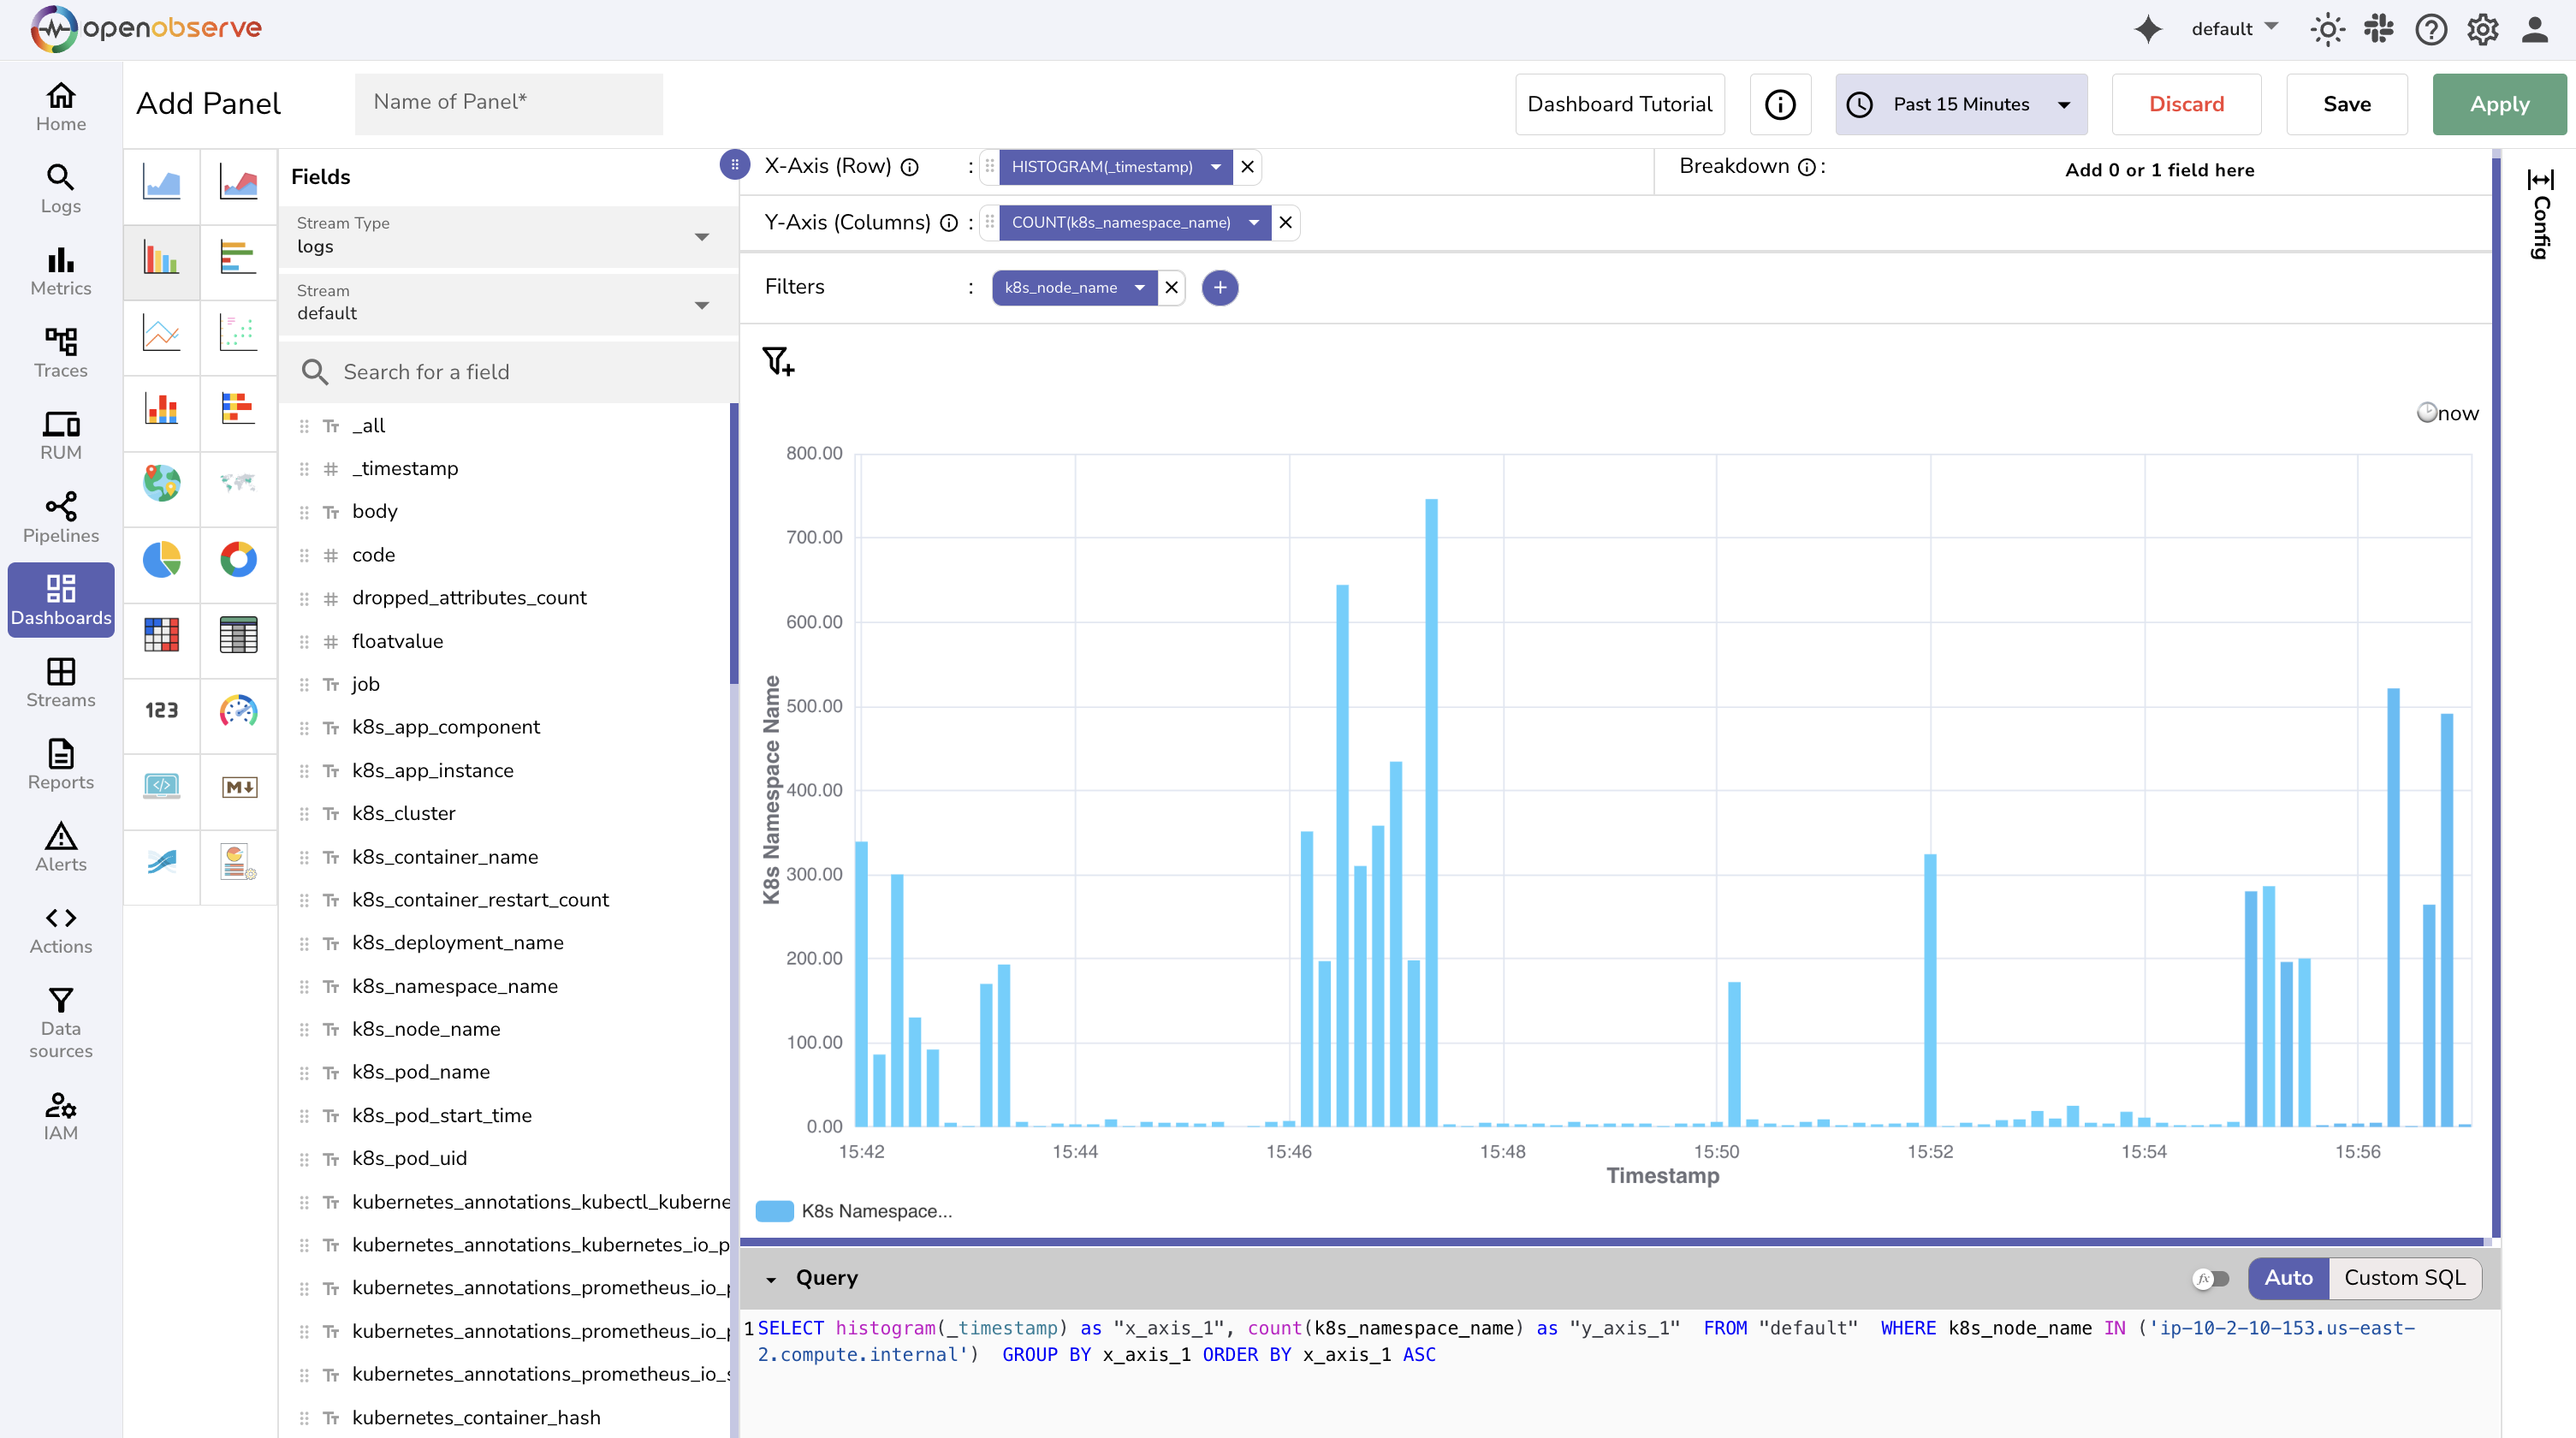This screenshot has width=2576, height=1438.
Task: Select the geo map globe icon
Action: tap(161, 483)
